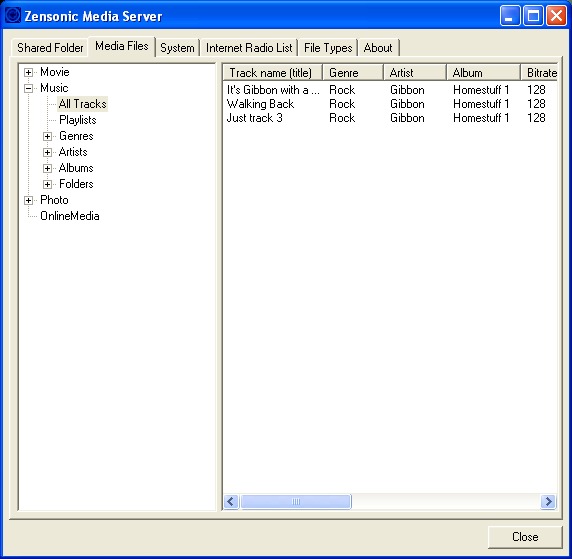Click the track list scroll left arrow
This screenshot has height=559, width=572.
point(231,502)
